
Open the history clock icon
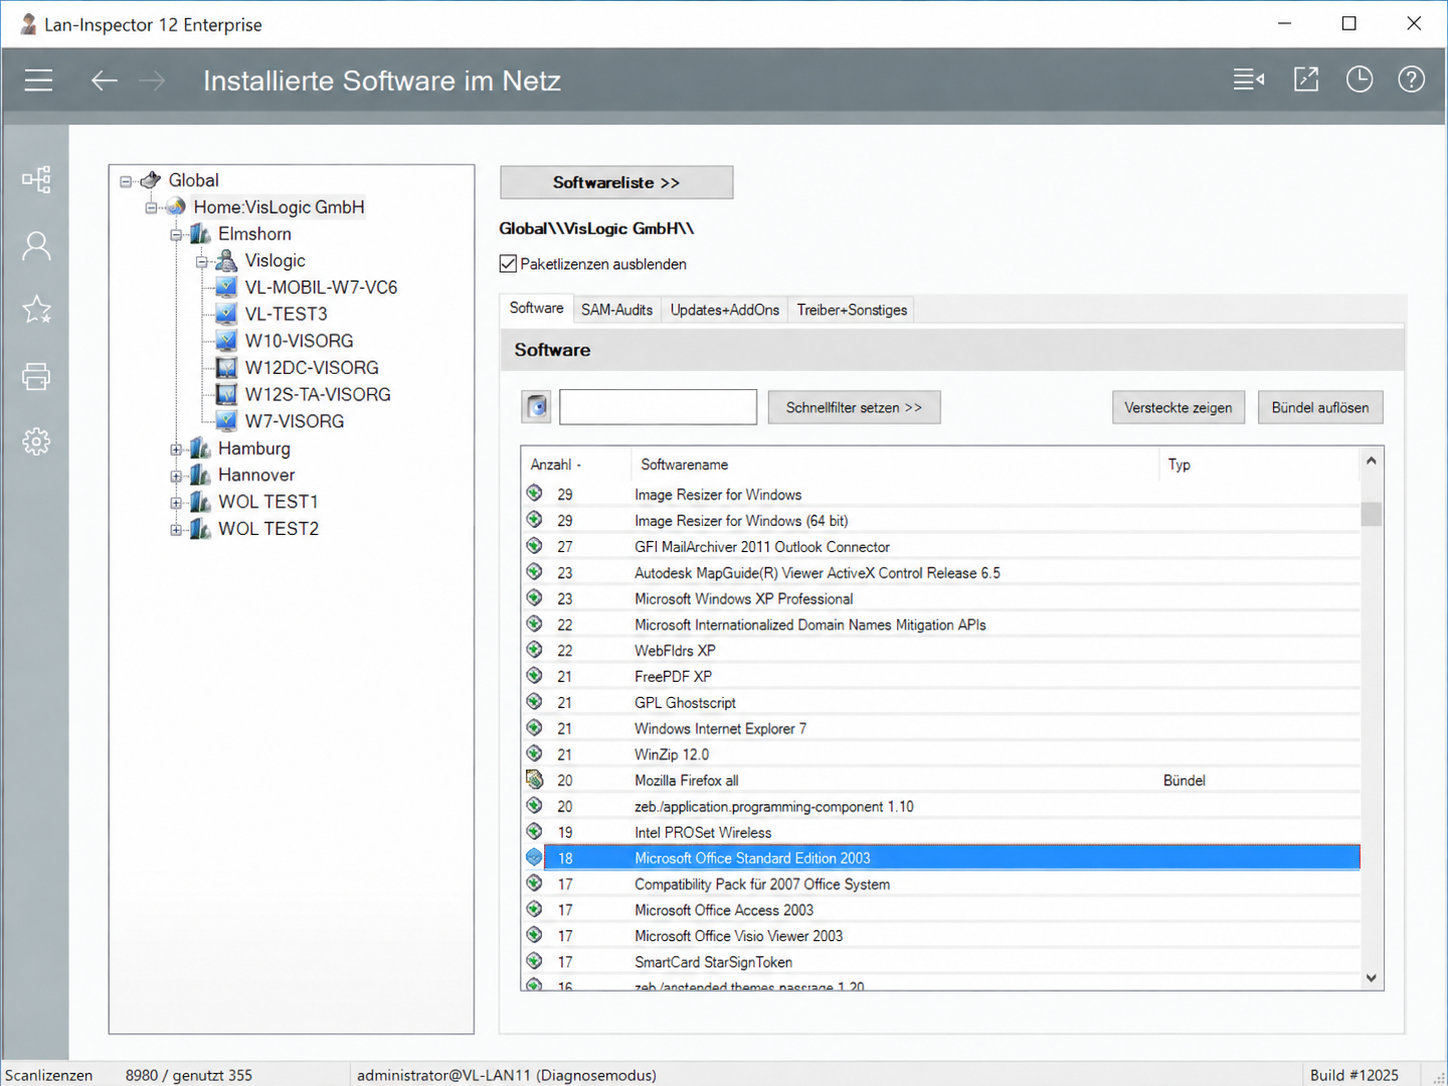[x=1359, y=79]
